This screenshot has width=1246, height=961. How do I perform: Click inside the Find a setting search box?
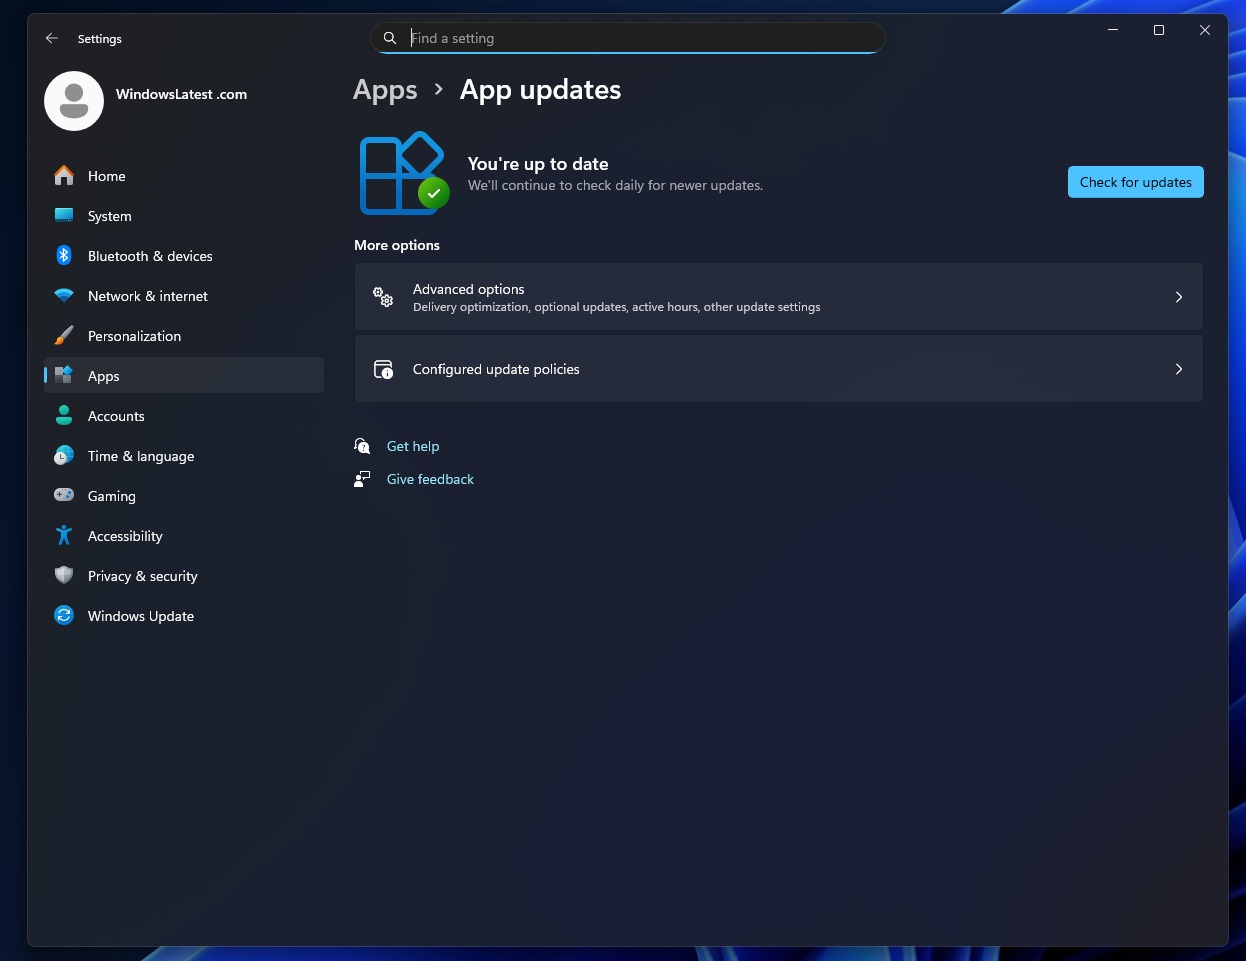(x=627, y=38)
